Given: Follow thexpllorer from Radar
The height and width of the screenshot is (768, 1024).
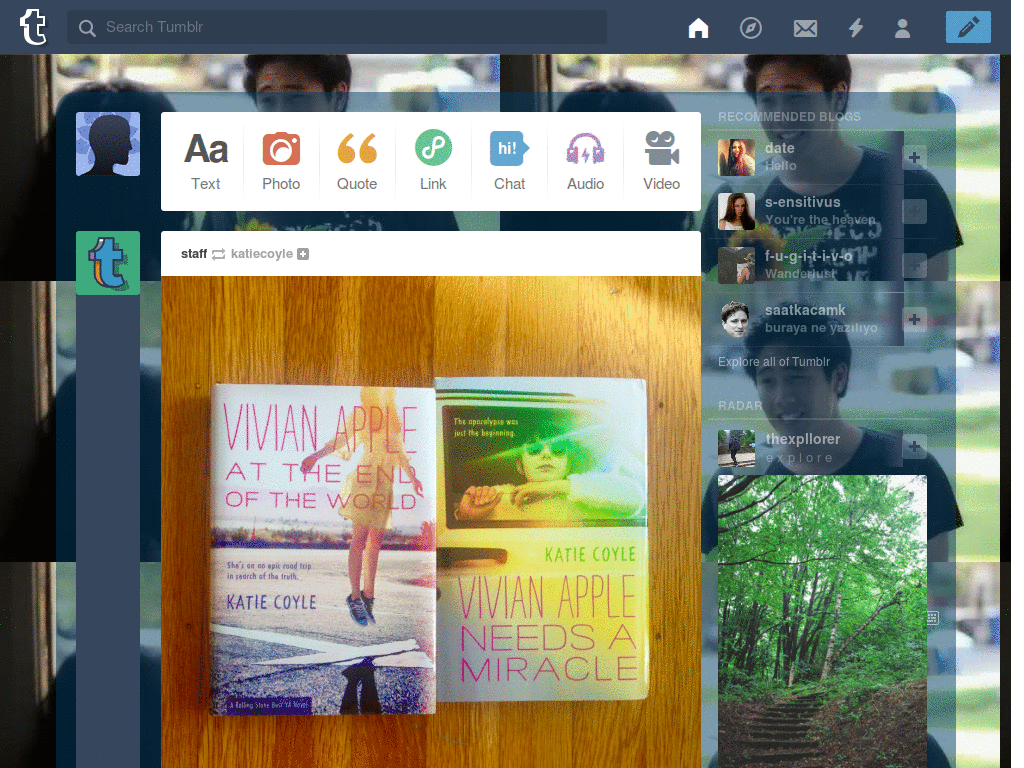Looking at the screenshot, I should 914,447.
